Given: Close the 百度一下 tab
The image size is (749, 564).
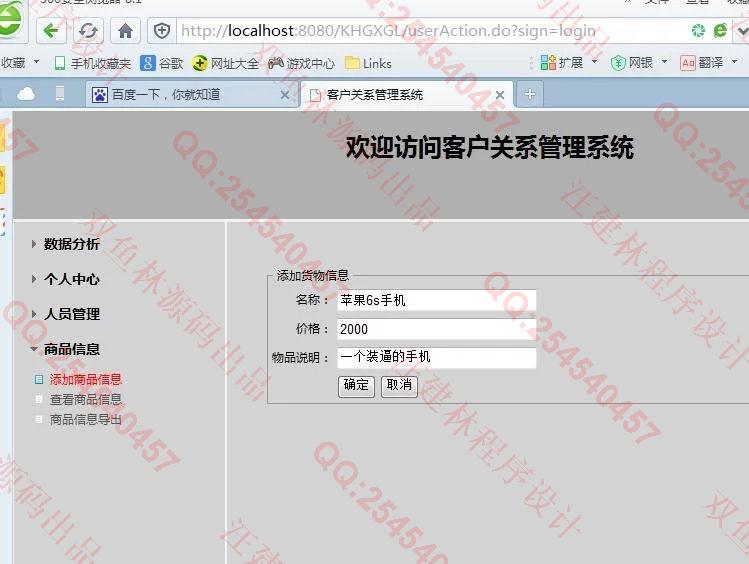Looking at the screenshot, I should coord(285,95).
